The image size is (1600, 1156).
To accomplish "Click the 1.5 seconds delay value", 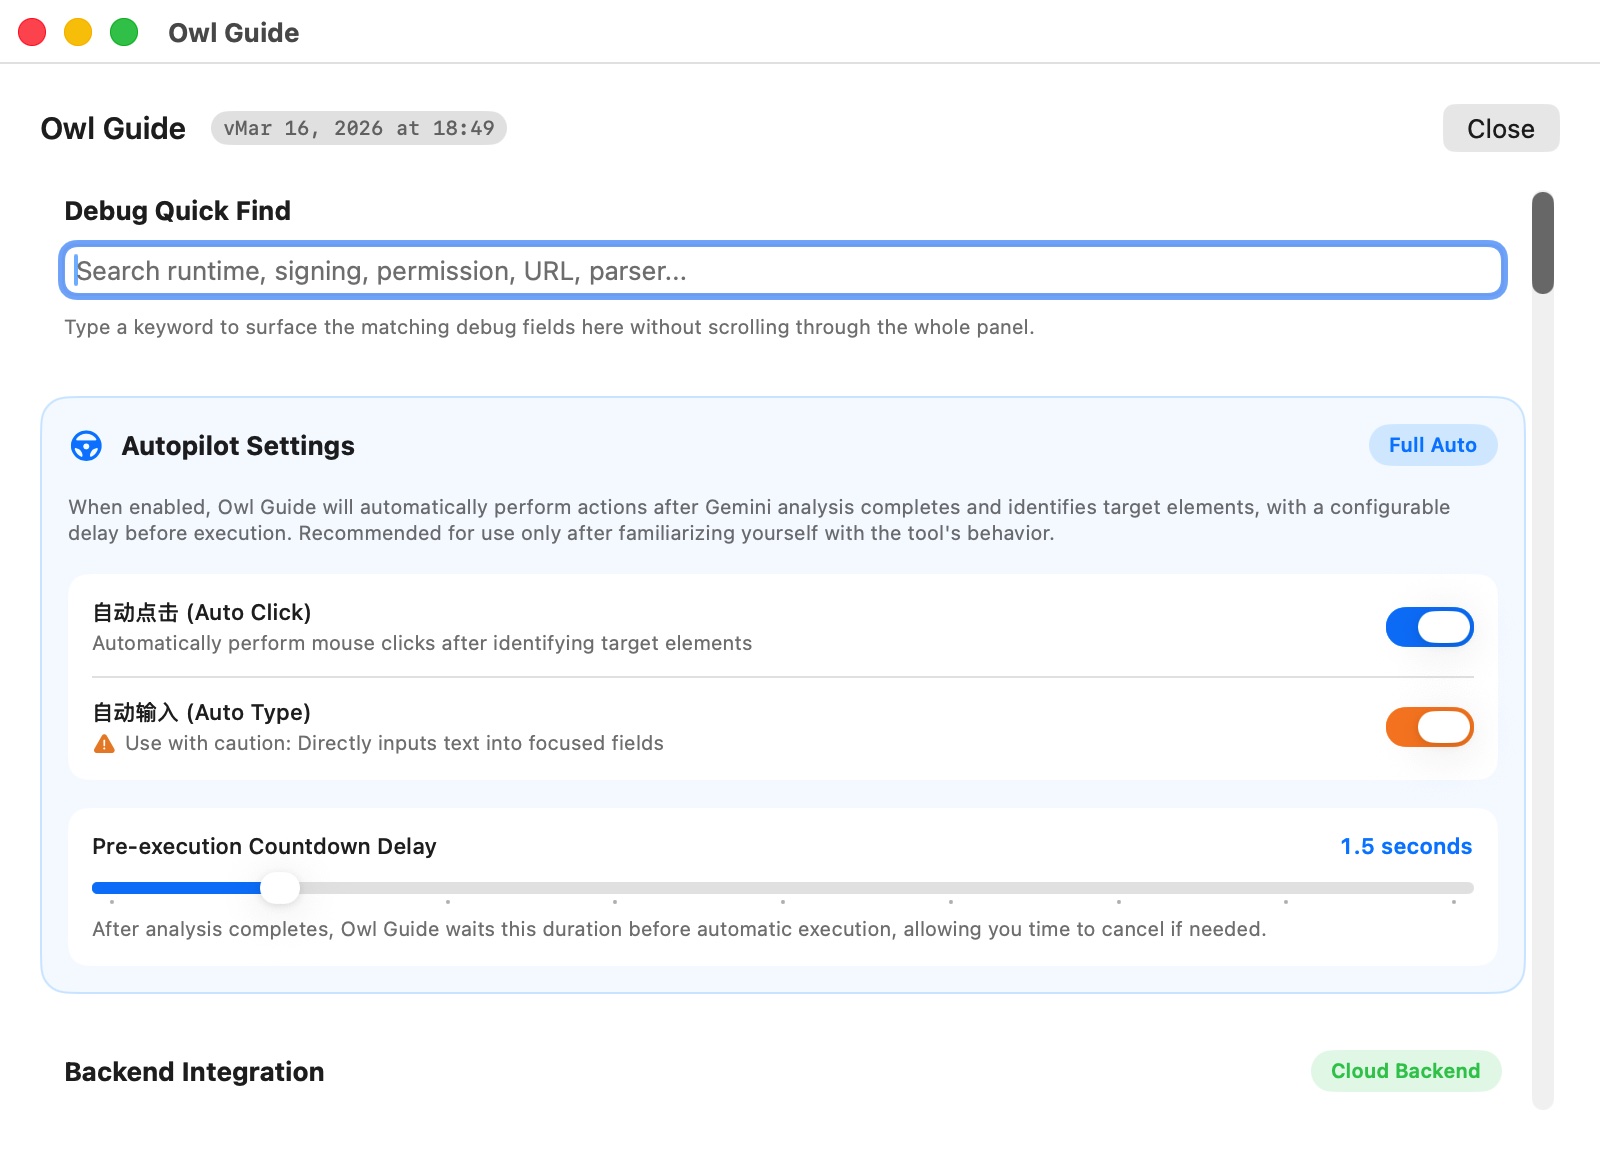I will tap(1406, 846).
